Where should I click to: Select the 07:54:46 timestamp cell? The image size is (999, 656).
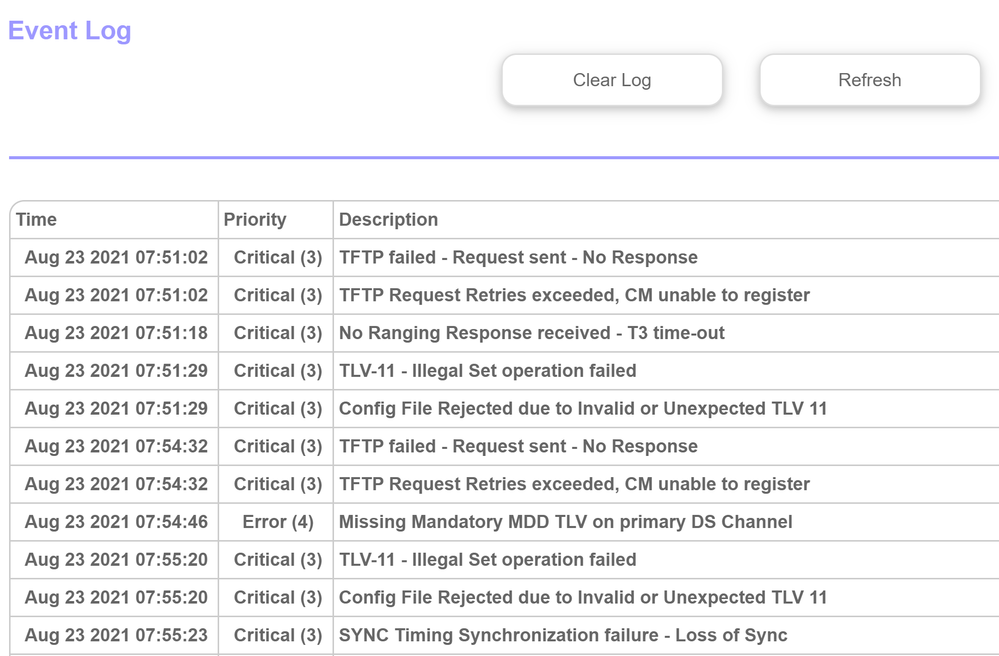(116, 522)
